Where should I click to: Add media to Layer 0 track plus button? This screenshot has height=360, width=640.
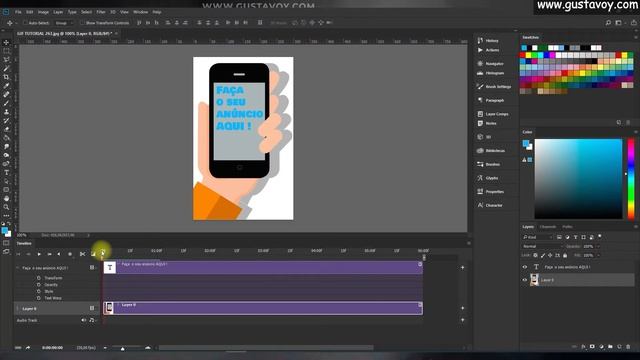(x=462, y=308)
